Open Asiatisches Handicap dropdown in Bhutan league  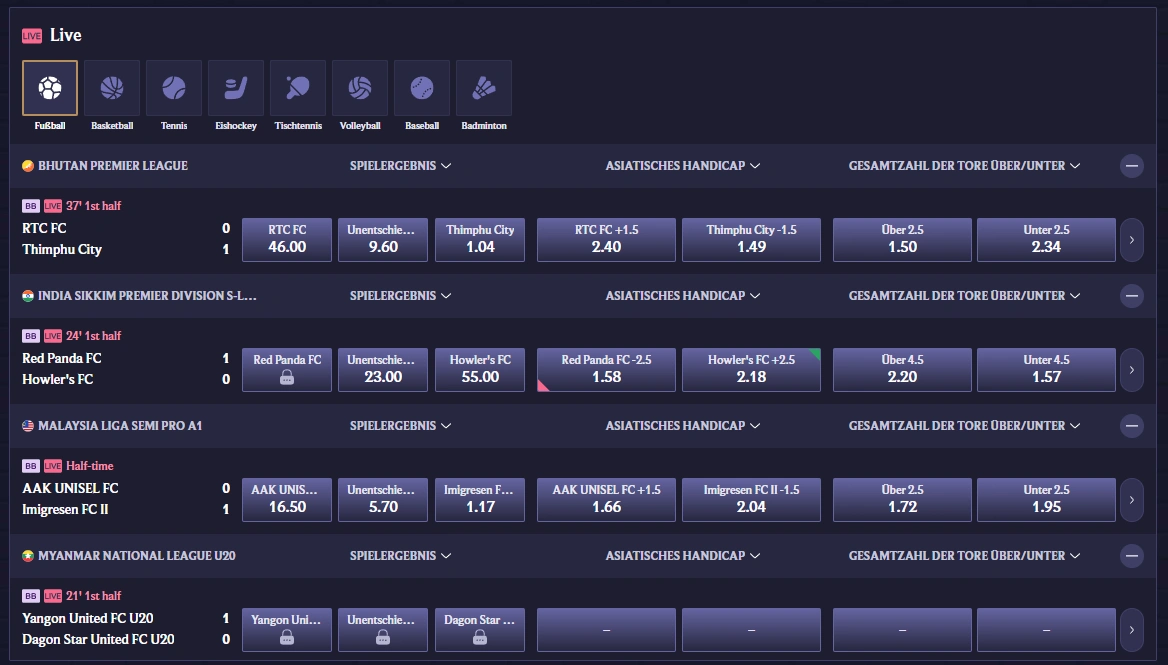pos(682,166)
